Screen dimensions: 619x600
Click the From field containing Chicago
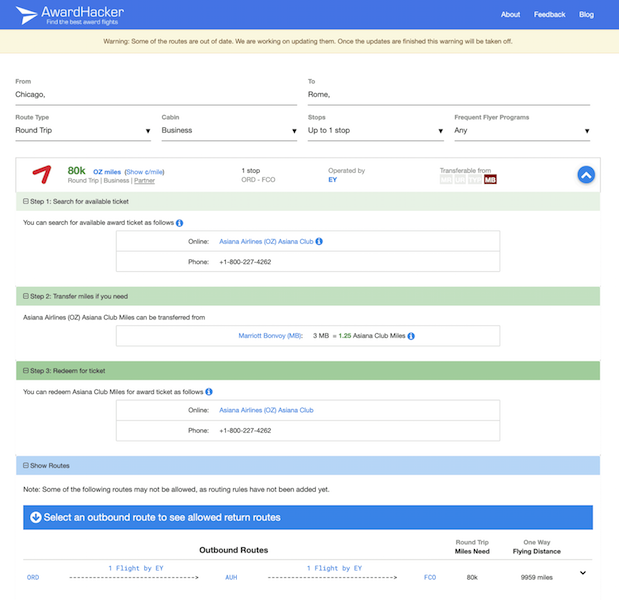(x=156, y=95)
